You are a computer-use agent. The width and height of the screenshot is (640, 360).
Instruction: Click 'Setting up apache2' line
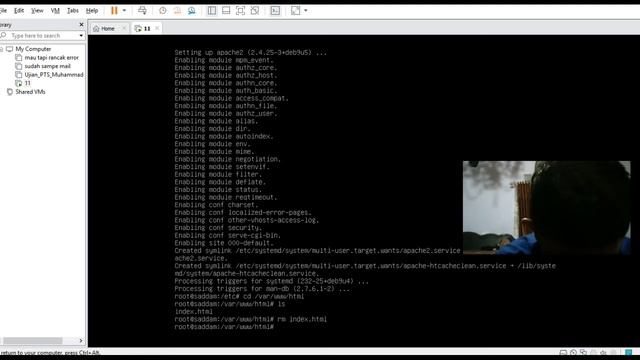click(251, 53)
